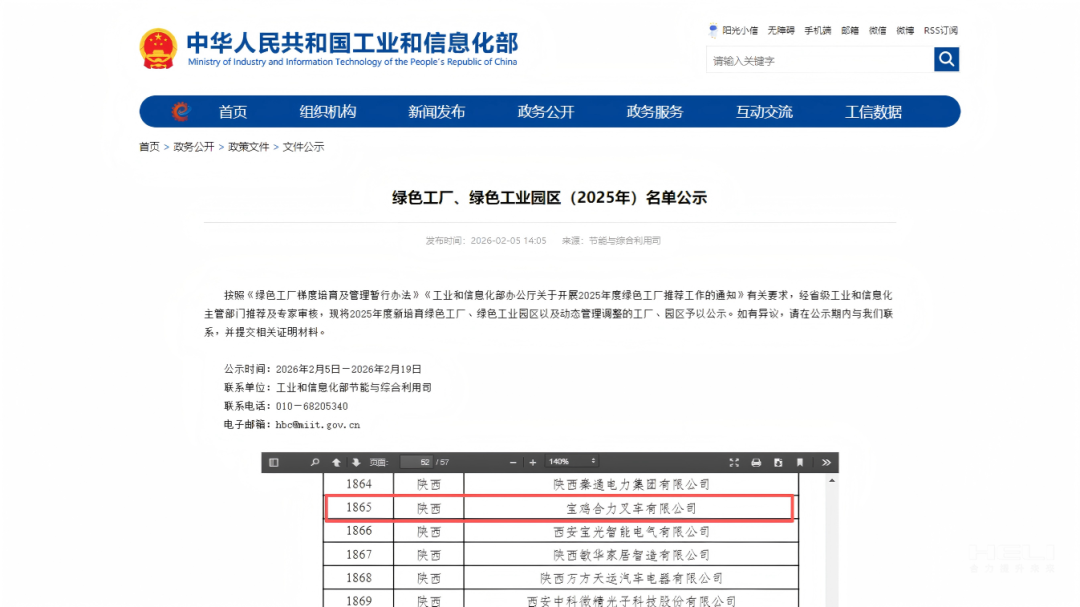Viewport: 1080px width, 607px height.
Task: Print the PDF document
Action: click(x=756, y=463)
